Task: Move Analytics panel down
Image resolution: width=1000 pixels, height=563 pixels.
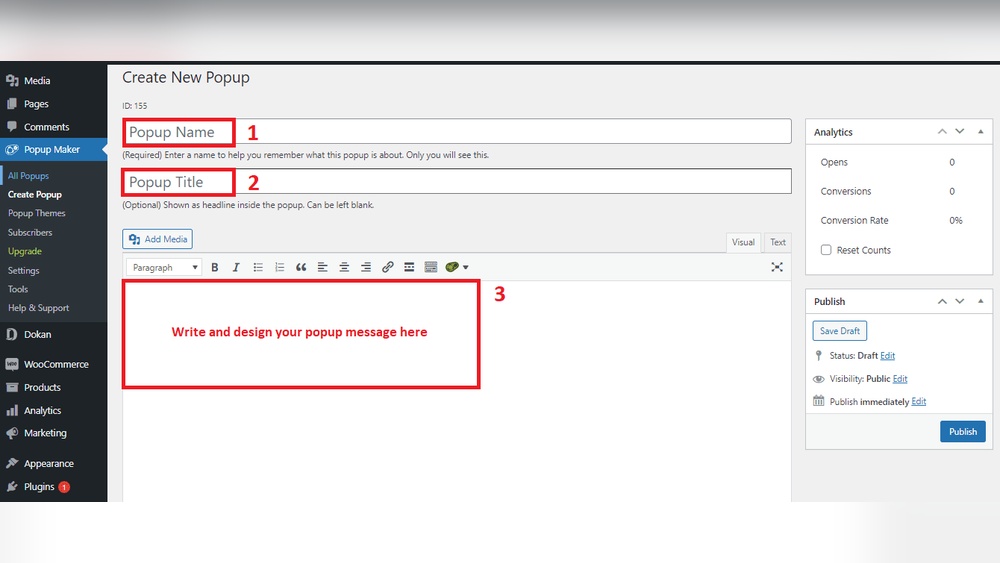Action: (960, 131)
